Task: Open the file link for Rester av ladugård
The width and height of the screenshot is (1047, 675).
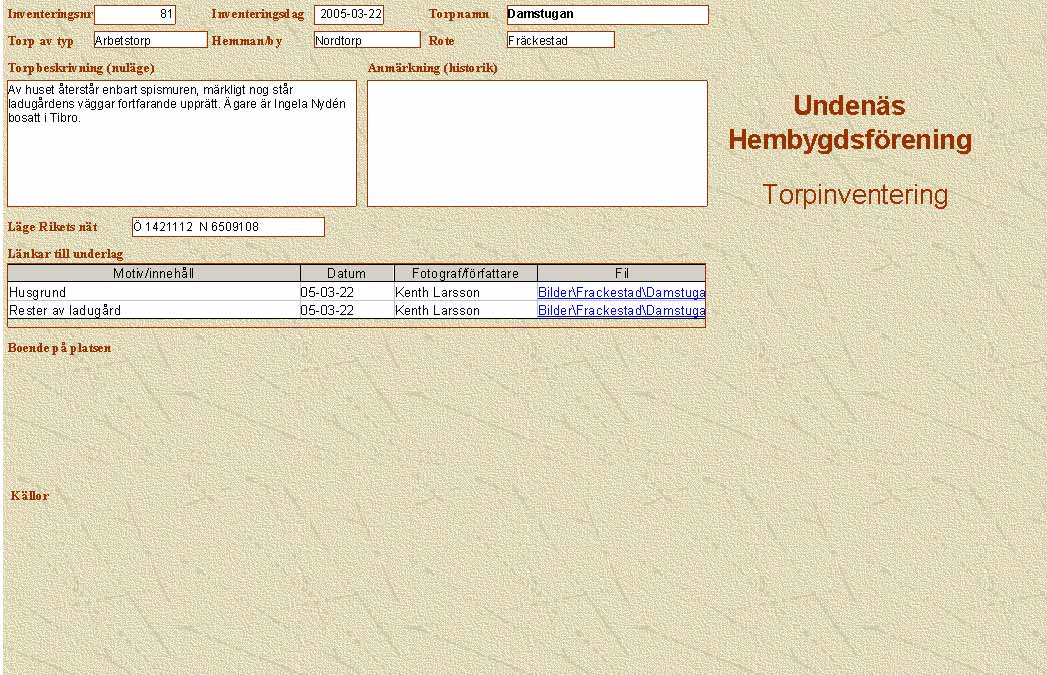Action: (x=621, y=311)
